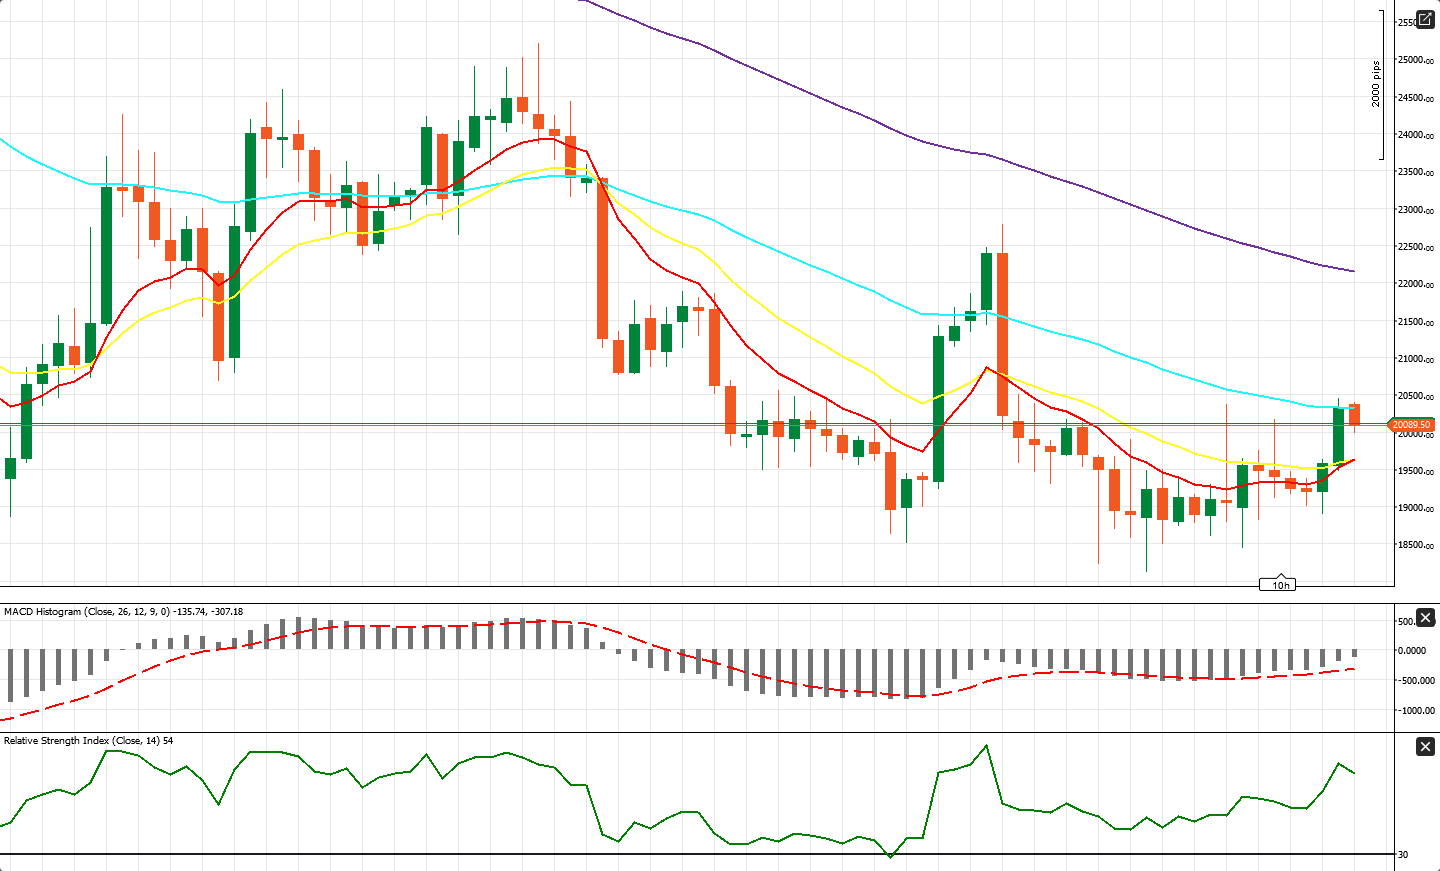Select the 2000 pips scale ruler
1440x871 pixels.
pos(1378,85)
